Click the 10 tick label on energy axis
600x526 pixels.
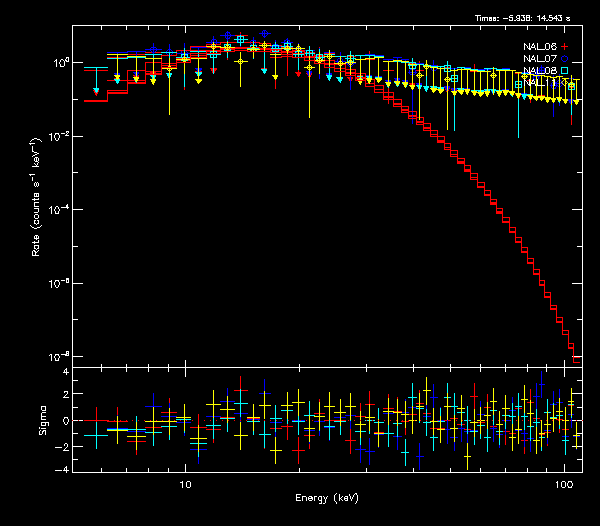pos(184,481)
